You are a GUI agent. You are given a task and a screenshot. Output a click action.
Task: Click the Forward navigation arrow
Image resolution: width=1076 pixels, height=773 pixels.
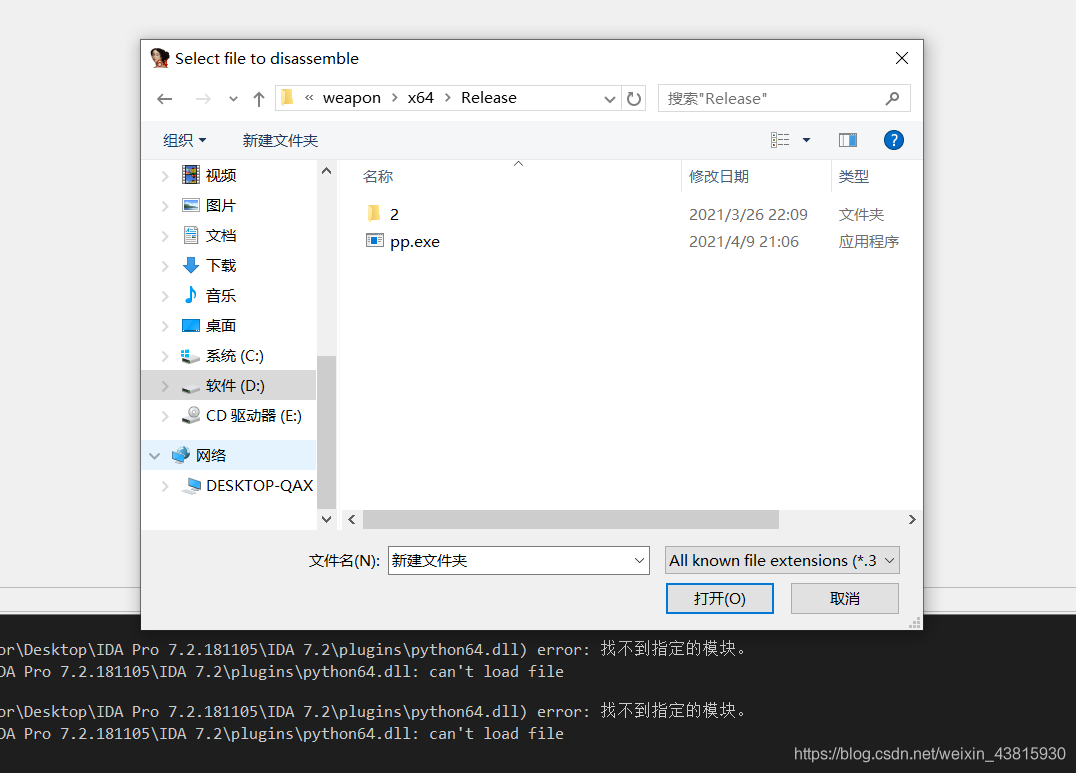coord(203,99)
